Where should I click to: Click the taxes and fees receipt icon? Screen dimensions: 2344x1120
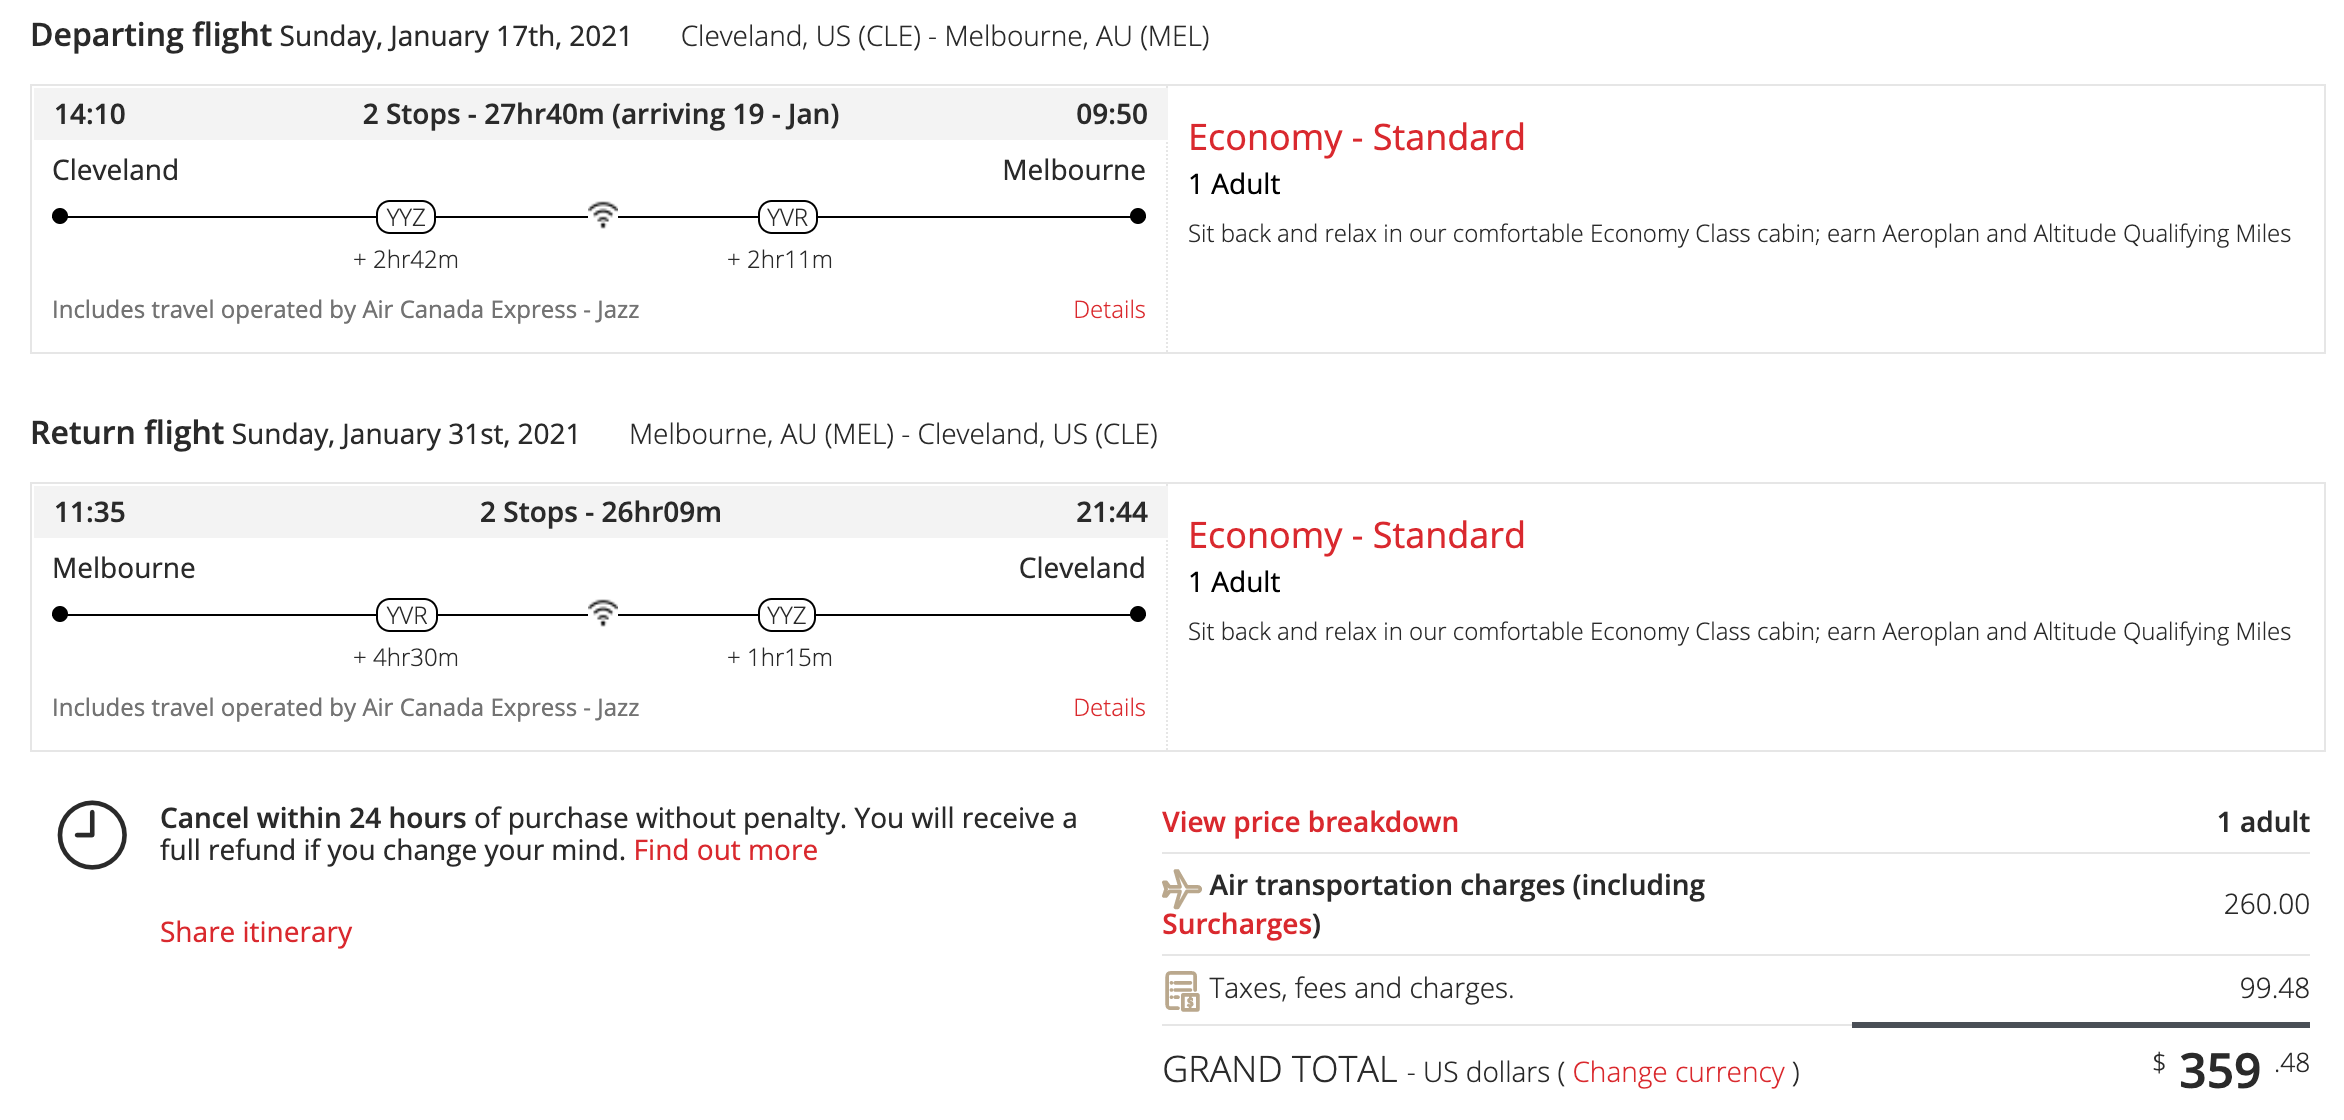pyautogui.click(x=1182, y=990)
